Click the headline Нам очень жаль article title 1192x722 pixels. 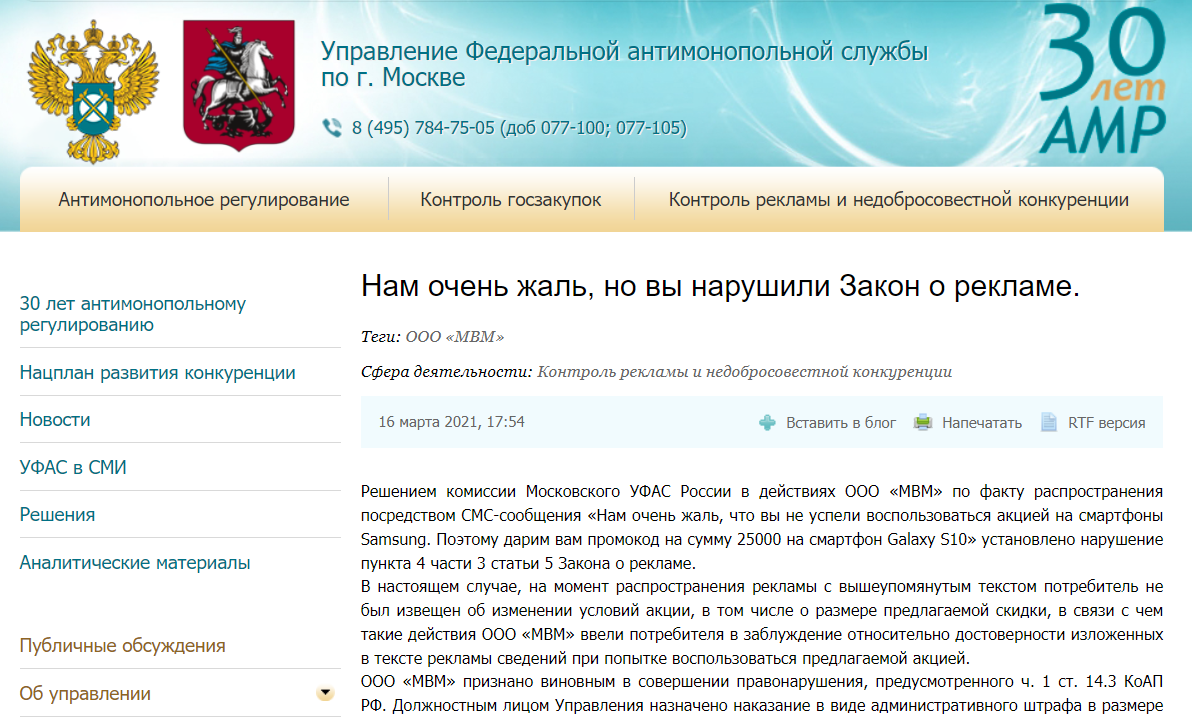pyautogui.click(x=720, y=287)
